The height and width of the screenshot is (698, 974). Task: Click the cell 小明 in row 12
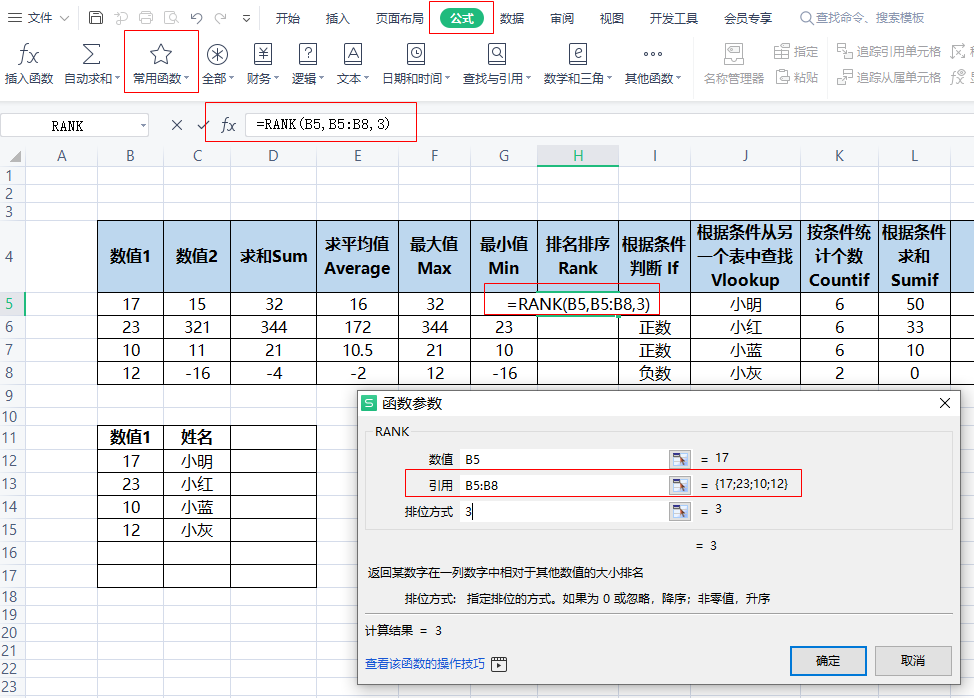197,461
